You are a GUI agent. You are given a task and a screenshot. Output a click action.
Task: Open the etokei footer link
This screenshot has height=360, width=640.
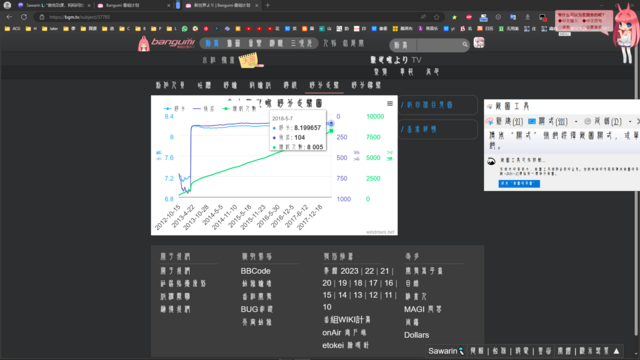[x=345, y=345]
